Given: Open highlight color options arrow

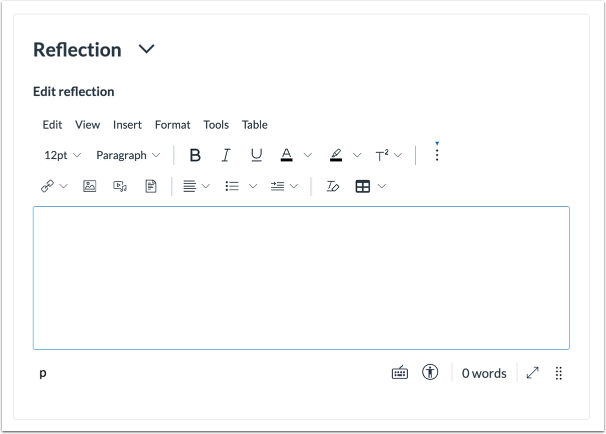Looking at the screenshot, I should [x=357, y=155].
